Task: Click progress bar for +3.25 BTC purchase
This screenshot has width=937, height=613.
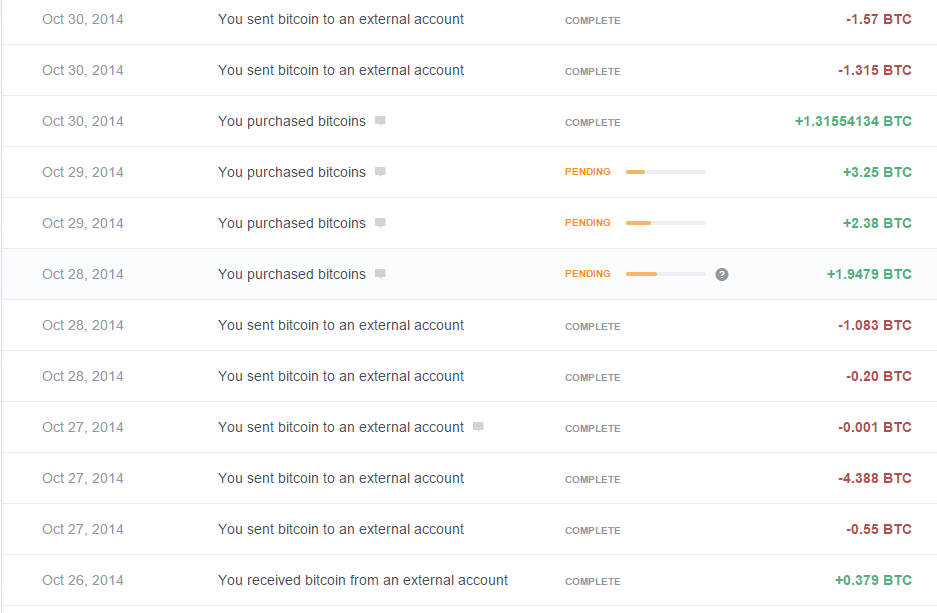Action: (x=665, y=172)
